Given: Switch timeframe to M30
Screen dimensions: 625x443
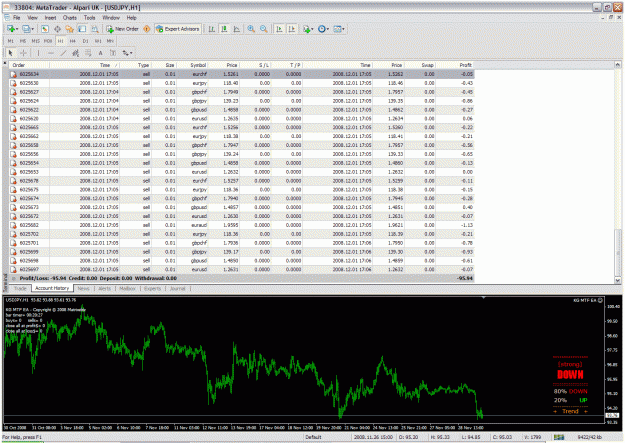Looking at the screenshot, I should point(48,41).
